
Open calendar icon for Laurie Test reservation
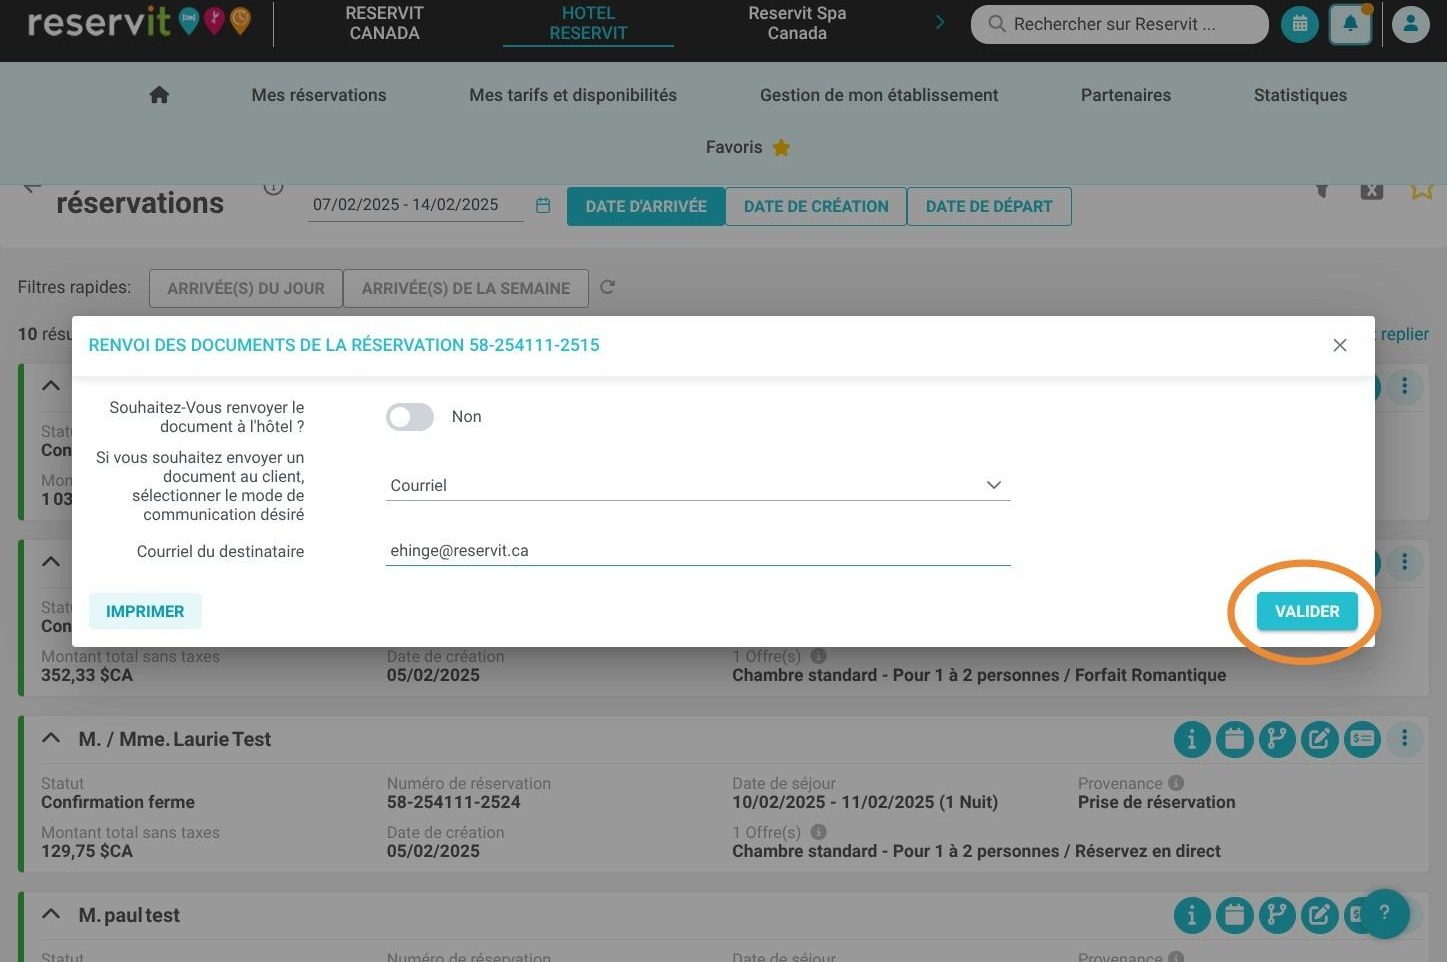(1235, 739)
